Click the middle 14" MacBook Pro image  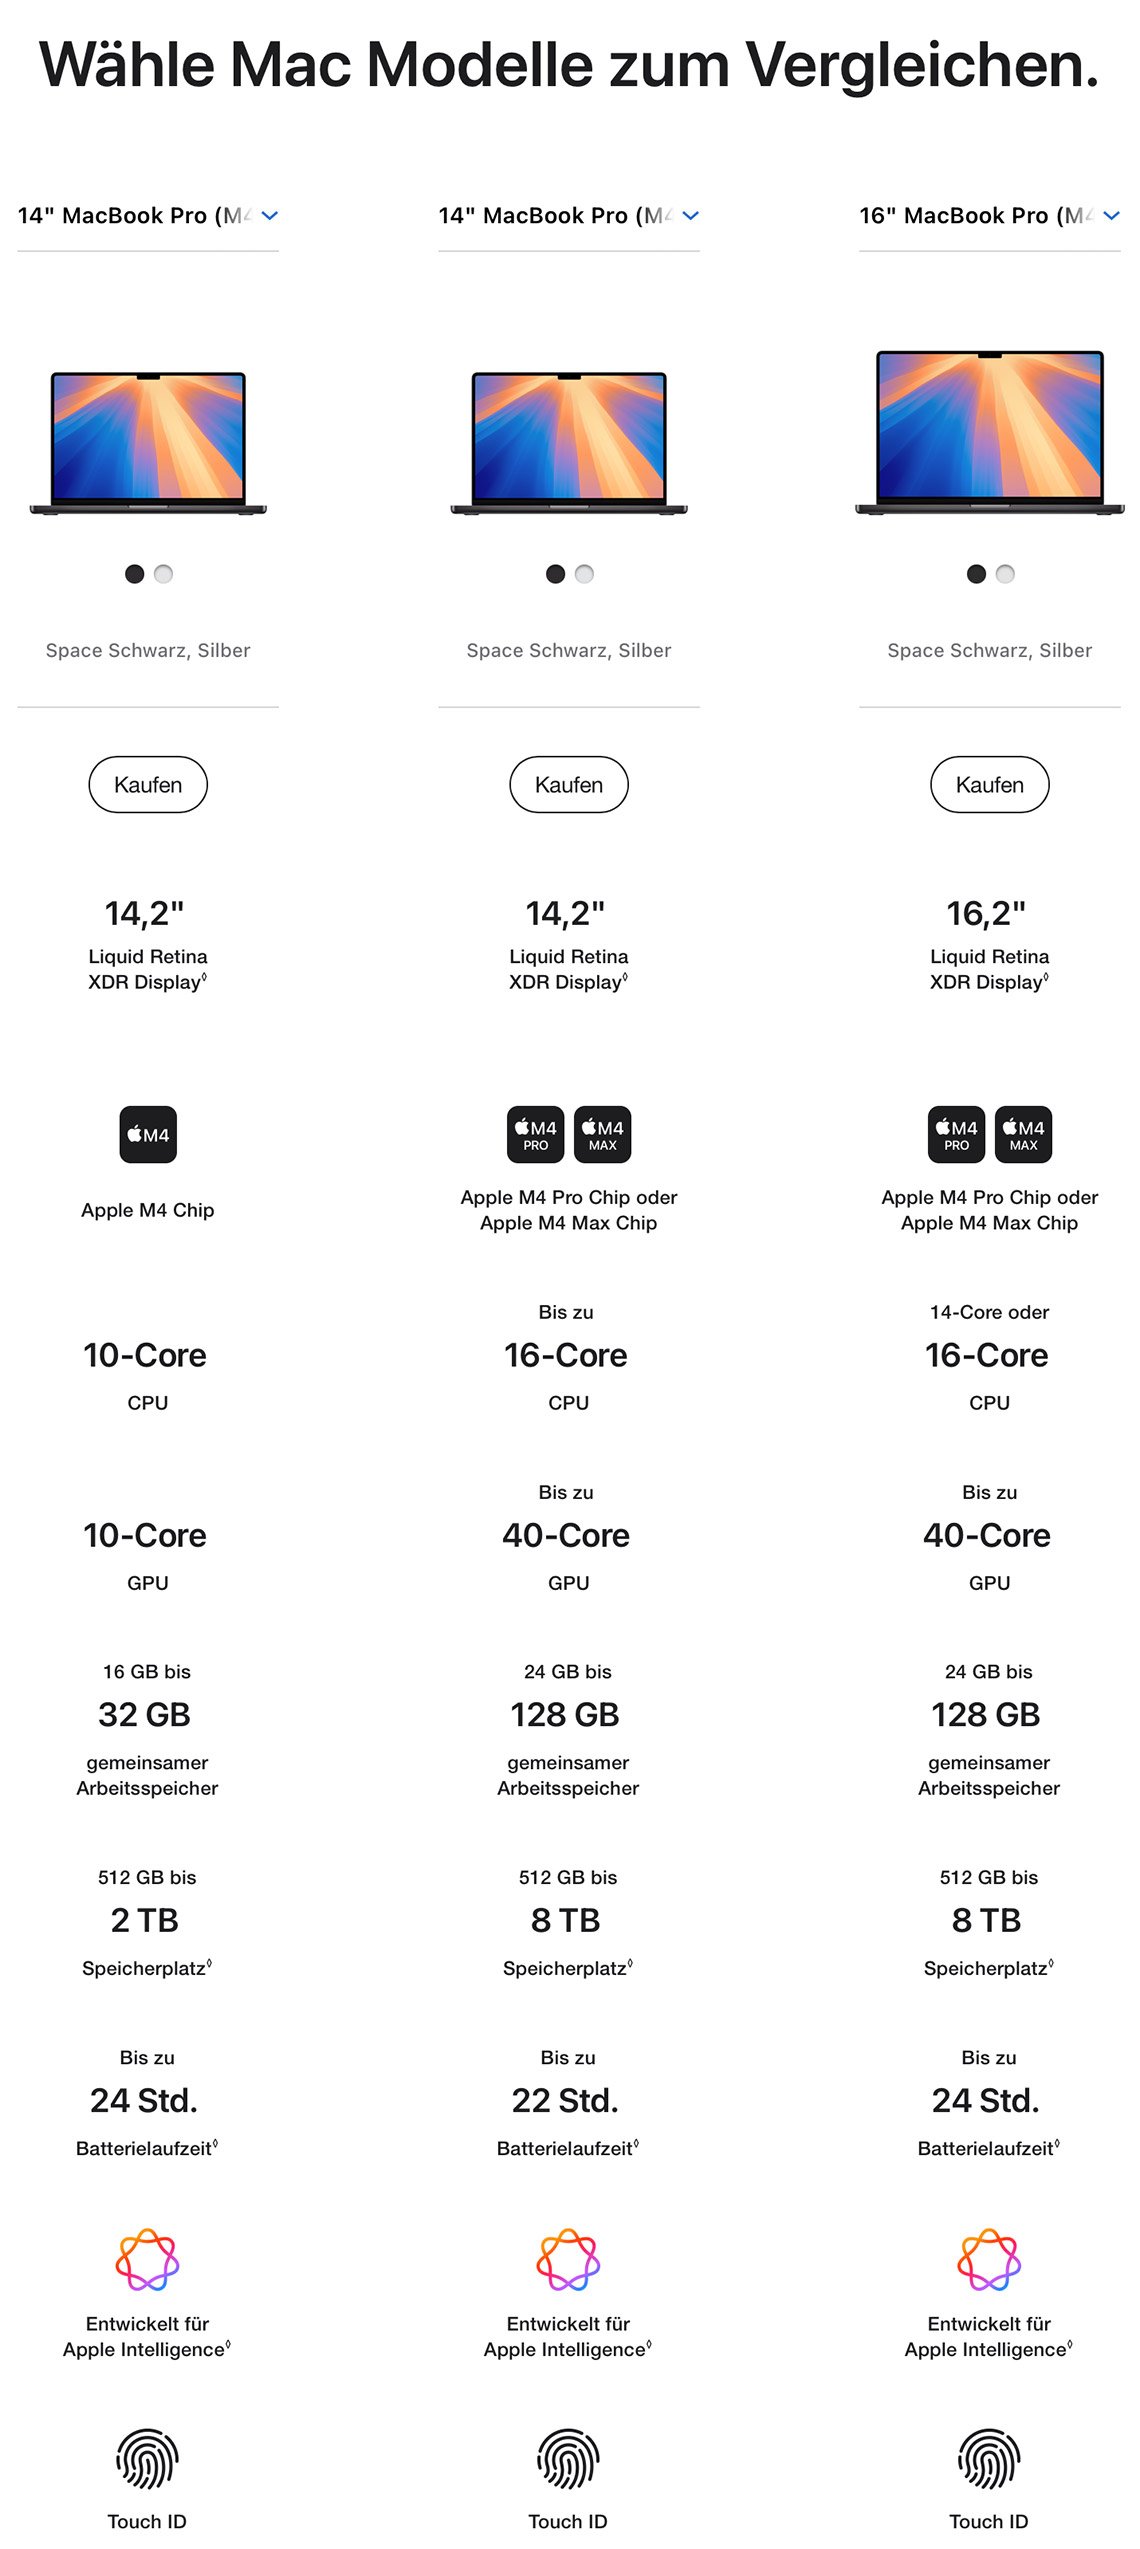tap(569, 442)
